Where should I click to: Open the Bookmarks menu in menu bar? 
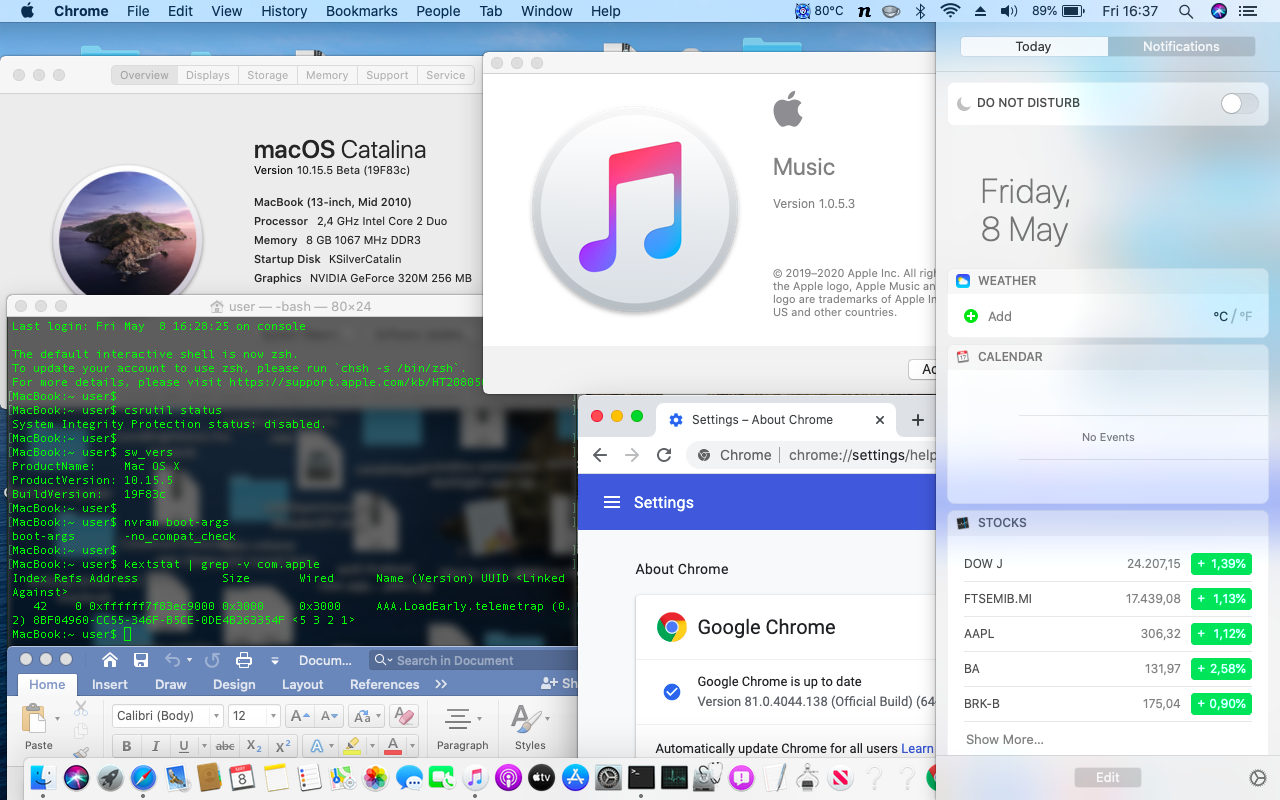click(x=361, y=11)
